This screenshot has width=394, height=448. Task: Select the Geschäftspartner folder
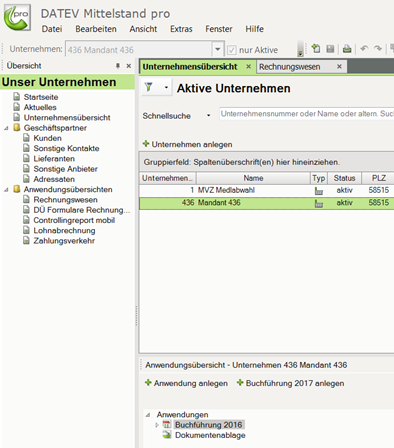tap(55, 128)
